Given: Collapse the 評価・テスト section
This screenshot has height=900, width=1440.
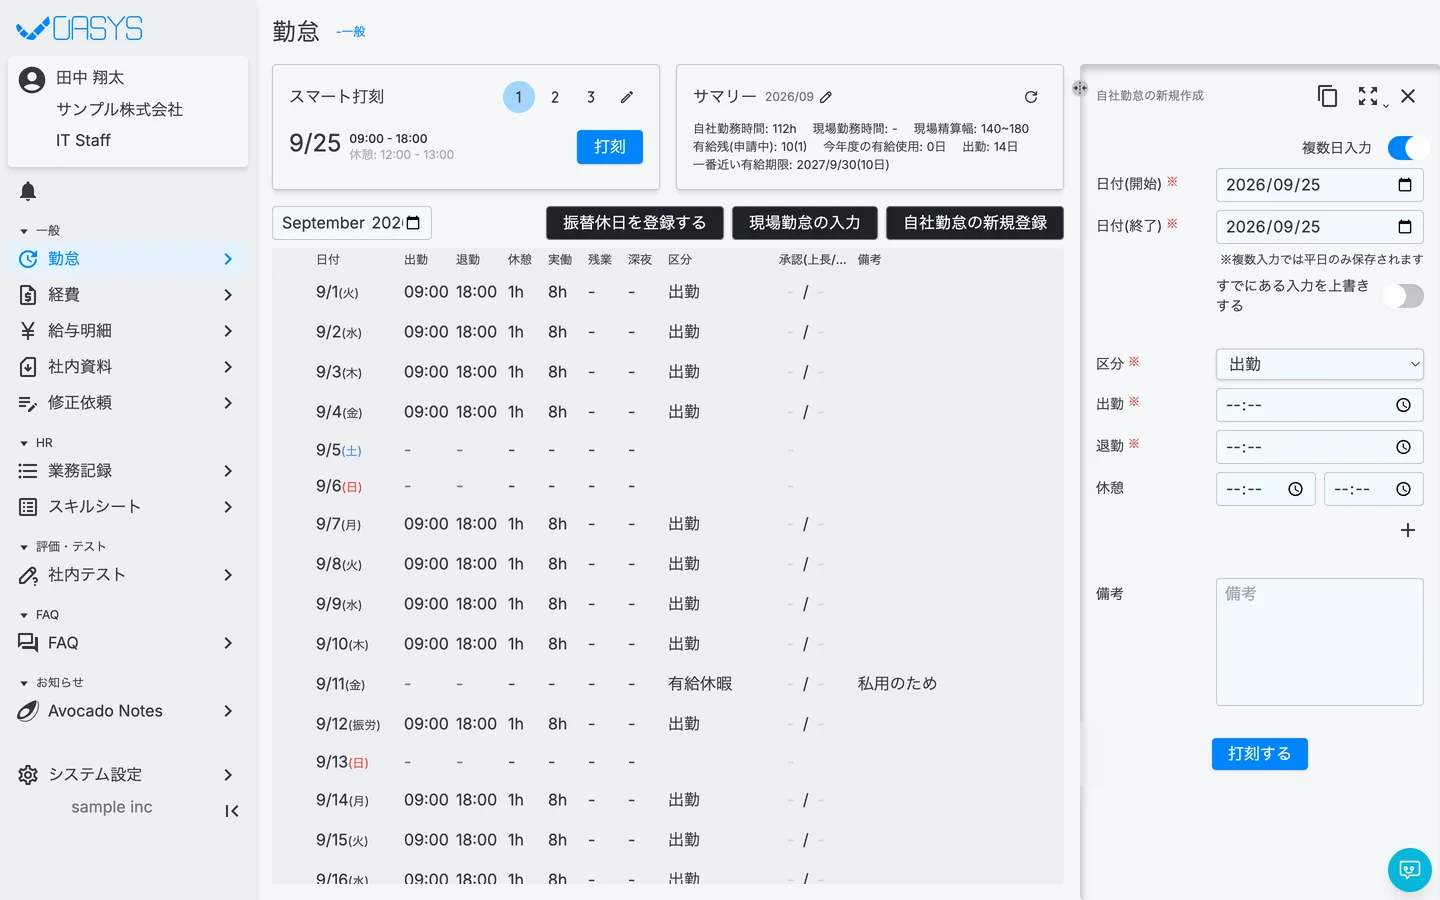Looking at the screenshot, I should [63, 547].
